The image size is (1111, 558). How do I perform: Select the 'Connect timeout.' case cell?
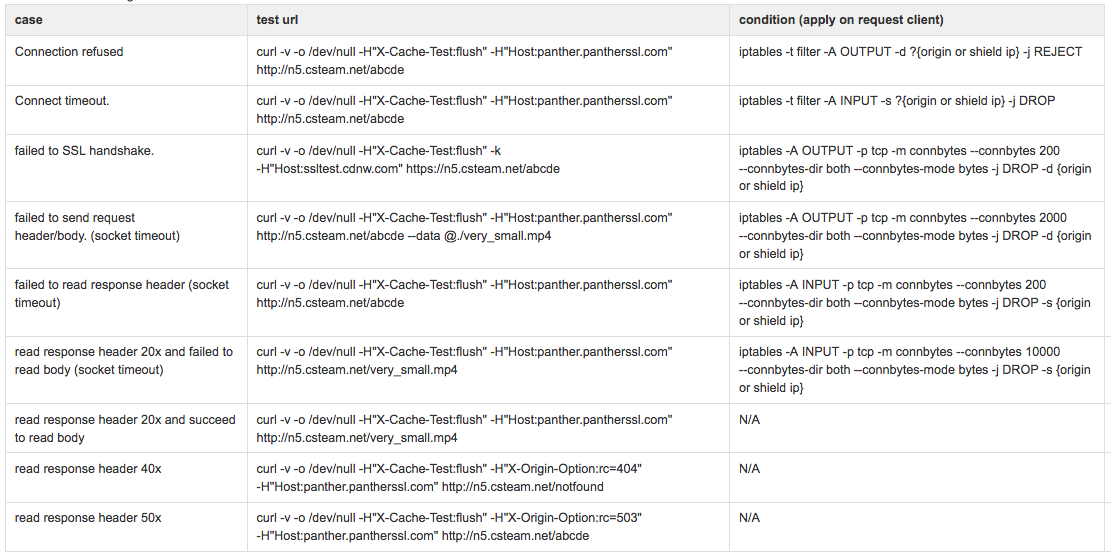point(62,101)
